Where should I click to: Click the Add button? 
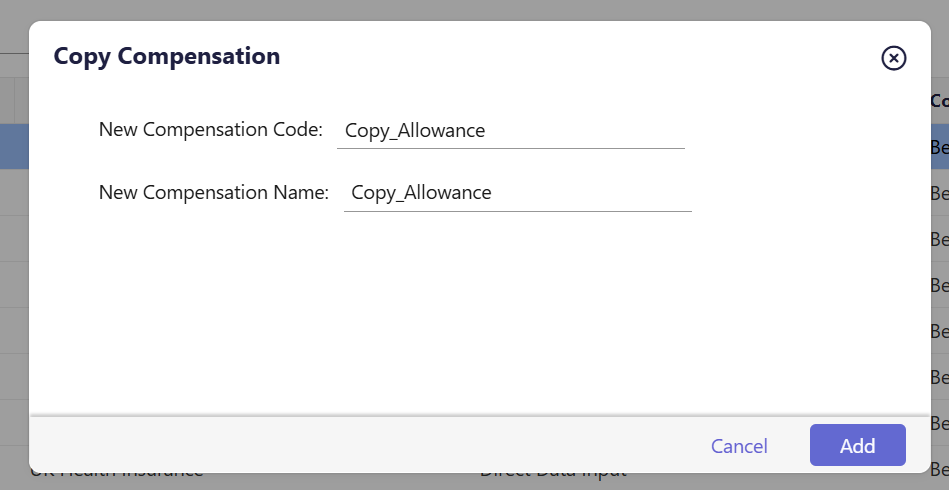857,446
